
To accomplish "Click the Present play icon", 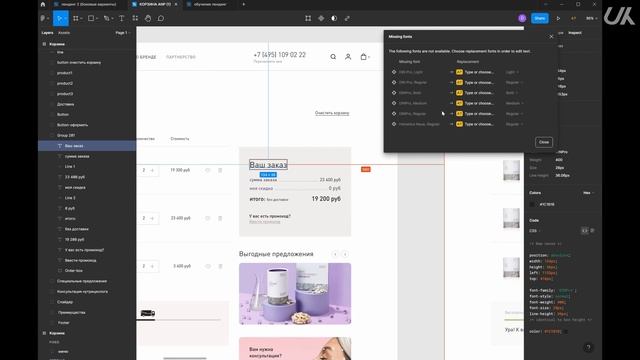I will 558,18.
